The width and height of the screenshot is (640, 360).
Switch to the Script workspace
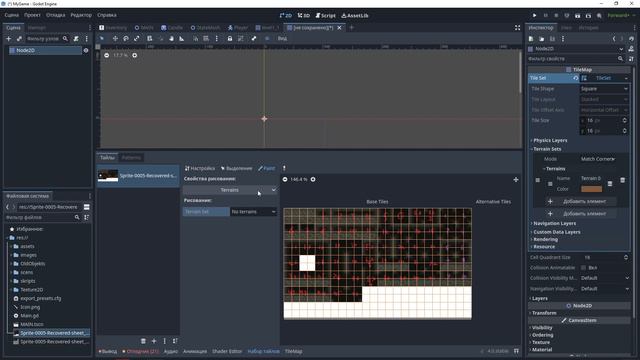pos(325,16)
